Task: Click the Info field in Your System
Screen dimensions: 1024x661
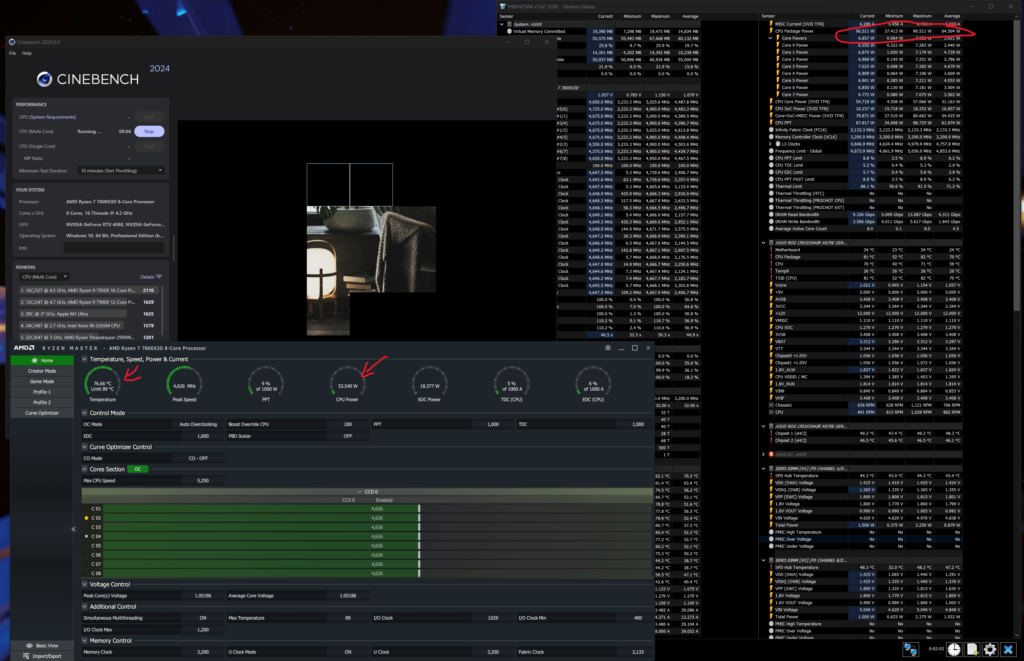Action: [114, 248]
